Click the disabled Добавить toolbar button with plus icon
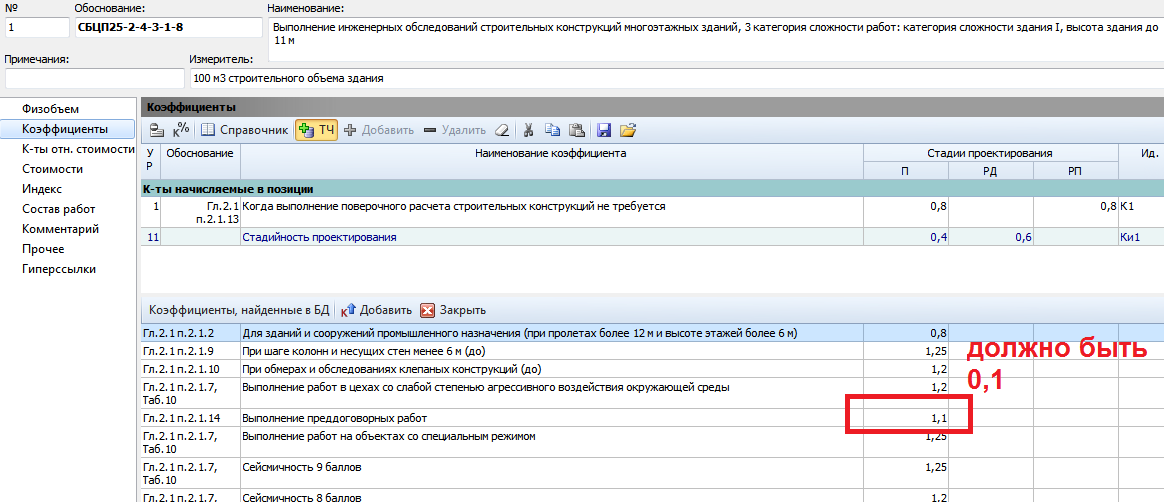1164x502 pixels. click(x=379, y=130)
